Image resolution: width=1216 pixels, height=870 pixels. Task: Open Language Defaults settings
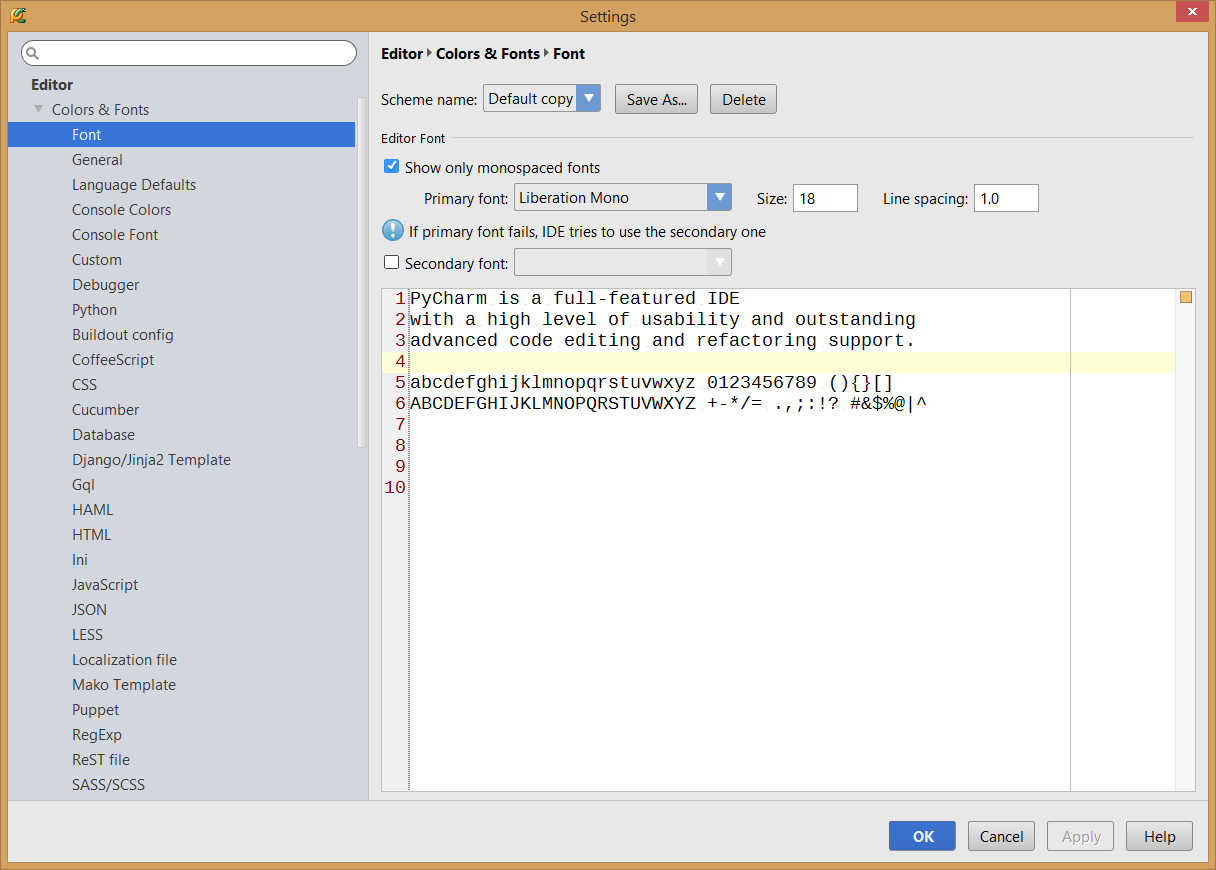[x=134, y=184]
